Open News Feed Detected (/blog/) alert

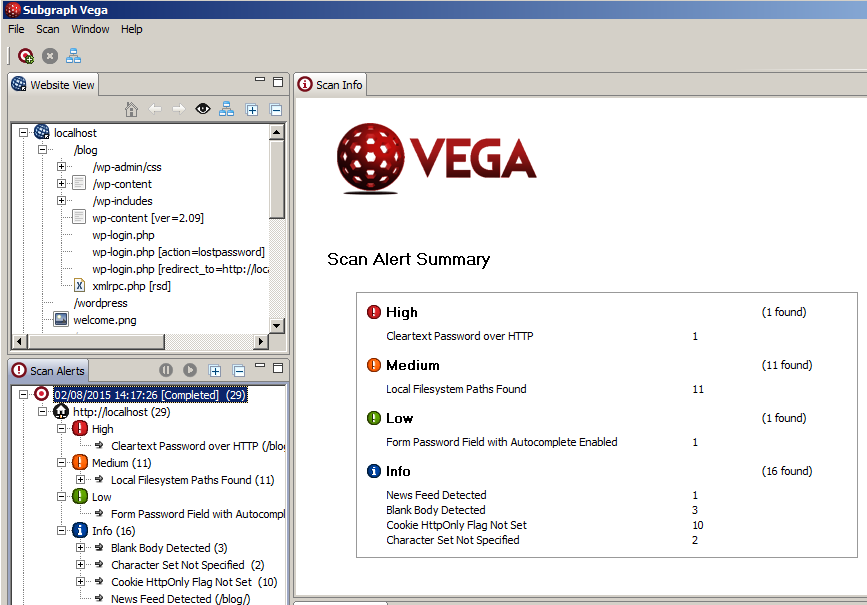[x=180, y=599]
